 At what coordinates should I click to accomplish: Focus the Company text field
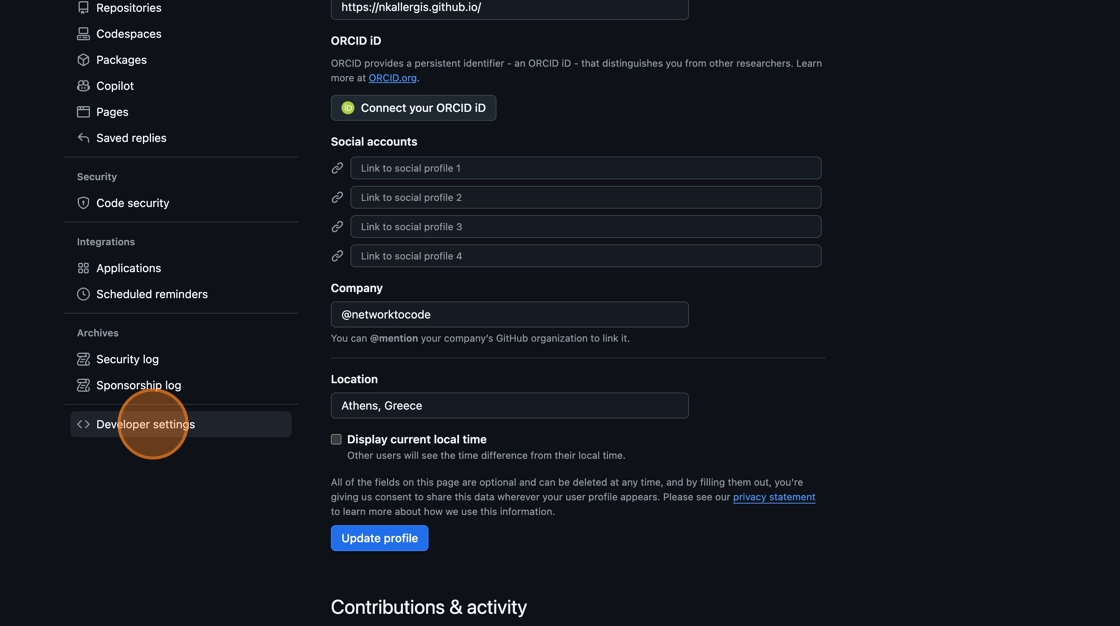pos(509,314)
